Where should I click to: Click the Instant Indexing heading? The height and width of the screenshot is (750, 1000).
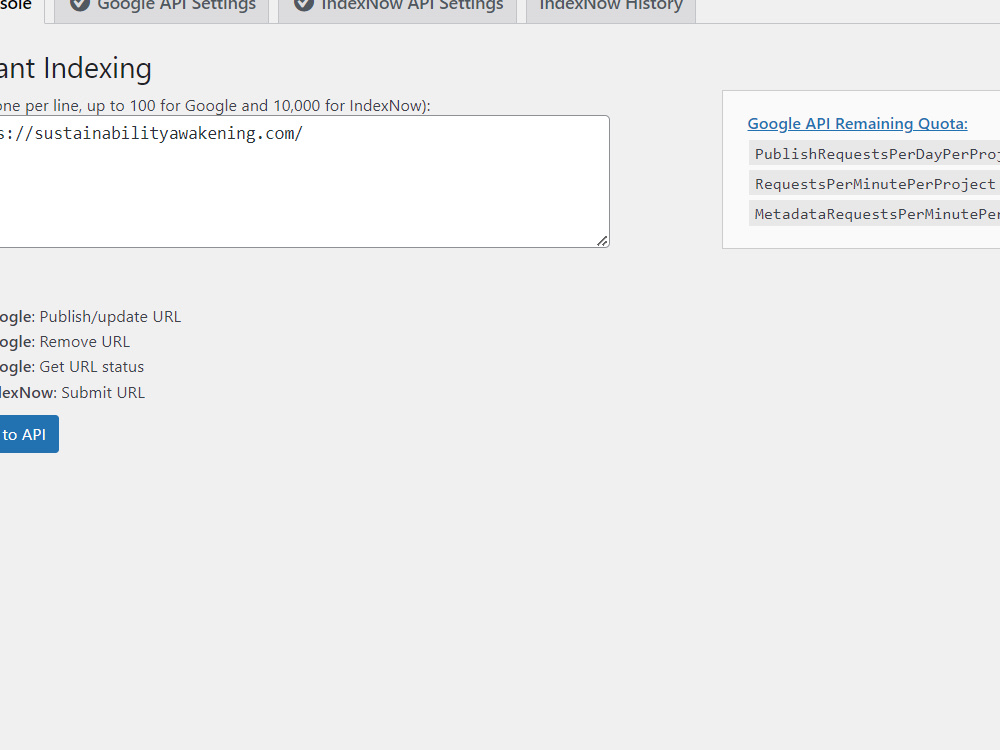coord(75,68)
